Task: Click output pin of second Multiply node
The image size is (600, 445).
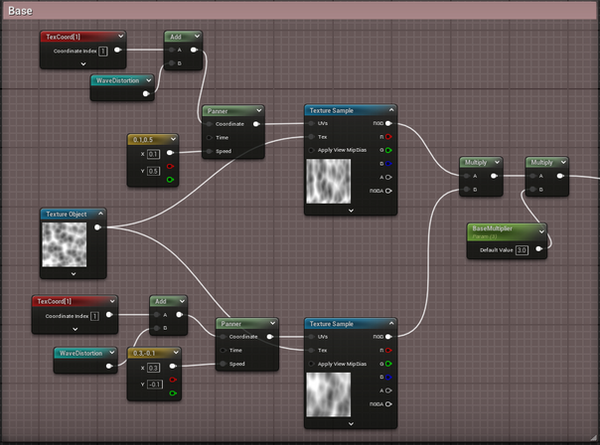Action: 560,176
